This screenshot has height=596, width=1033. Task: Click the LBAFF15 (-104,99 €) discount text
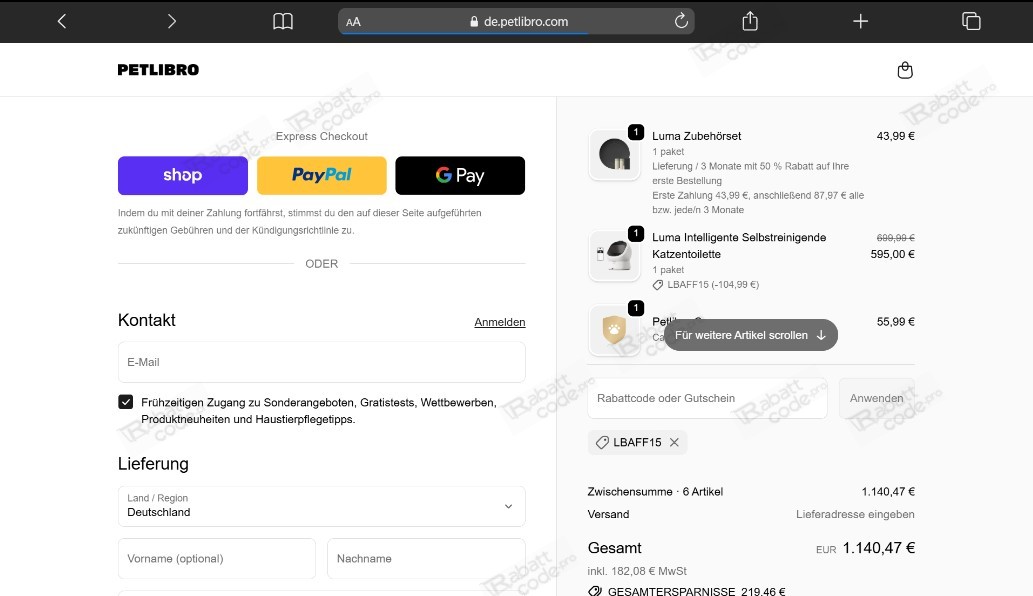tap(713, 284)
